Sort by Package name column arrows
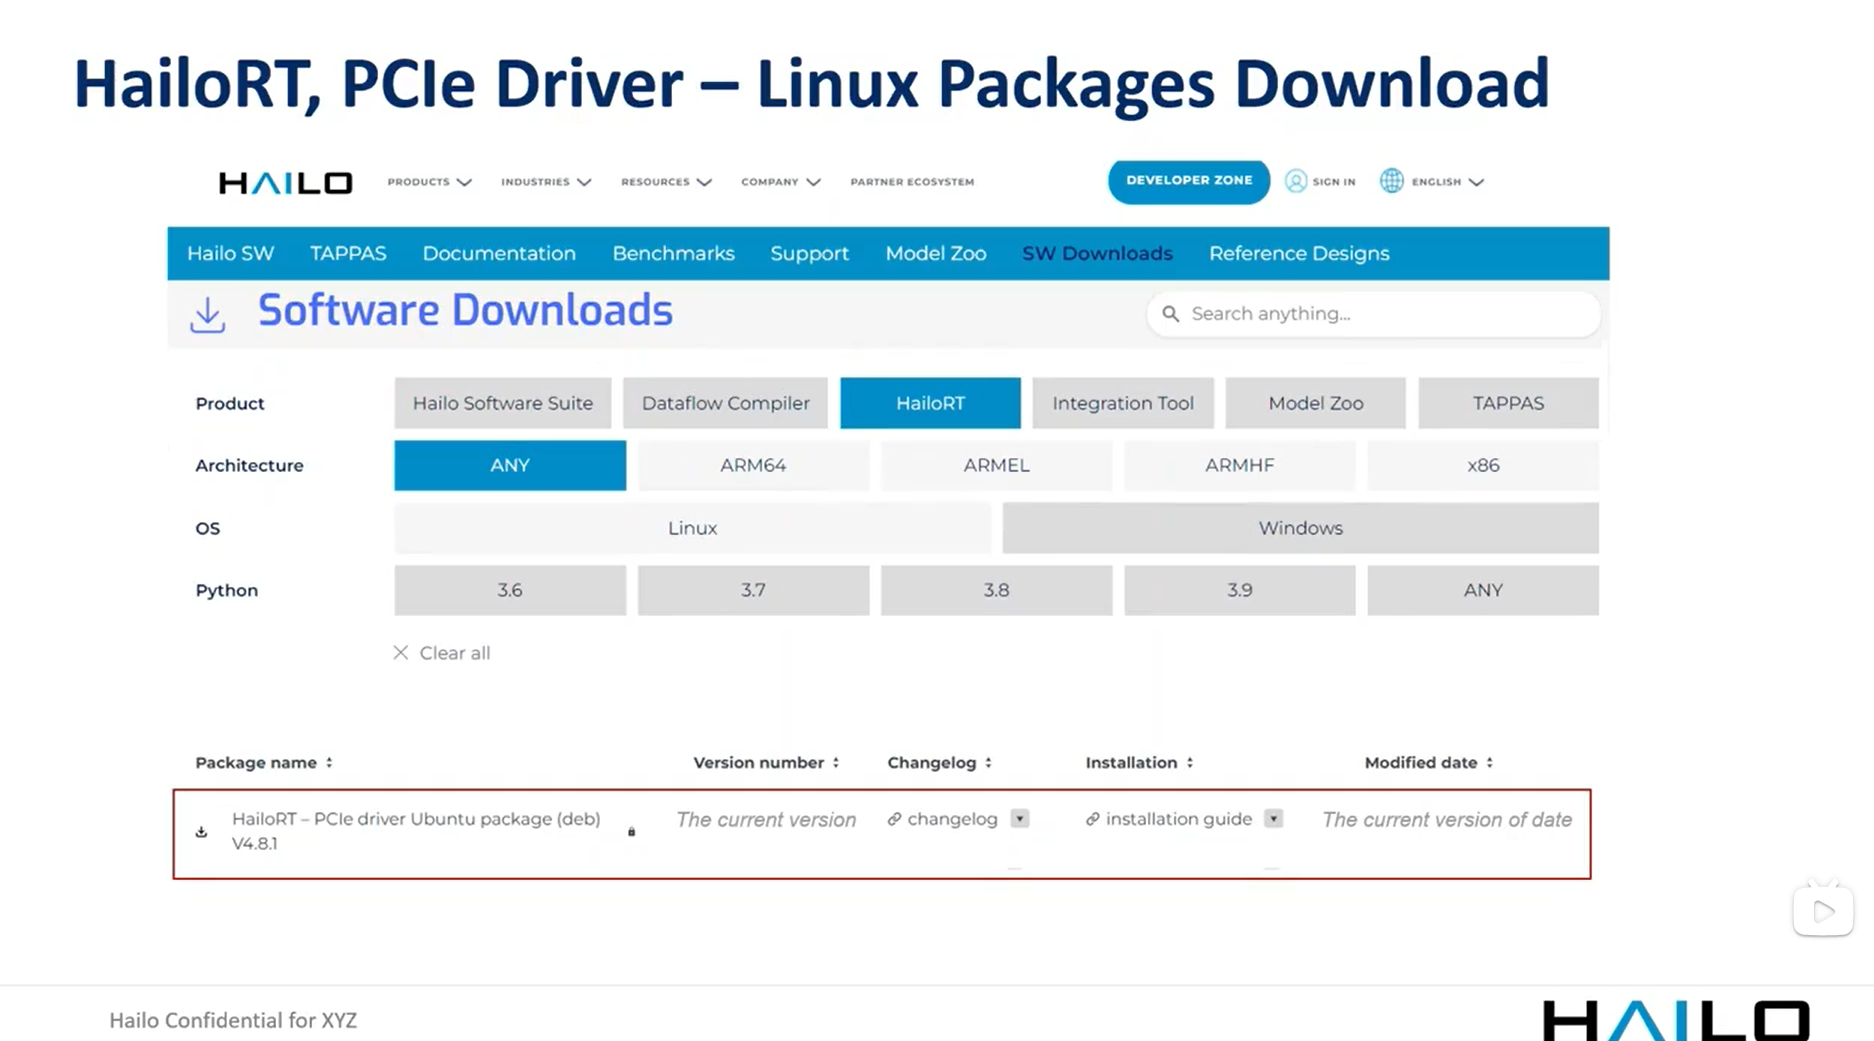Screen dimensions: 1874x1041 coord(329,763)
